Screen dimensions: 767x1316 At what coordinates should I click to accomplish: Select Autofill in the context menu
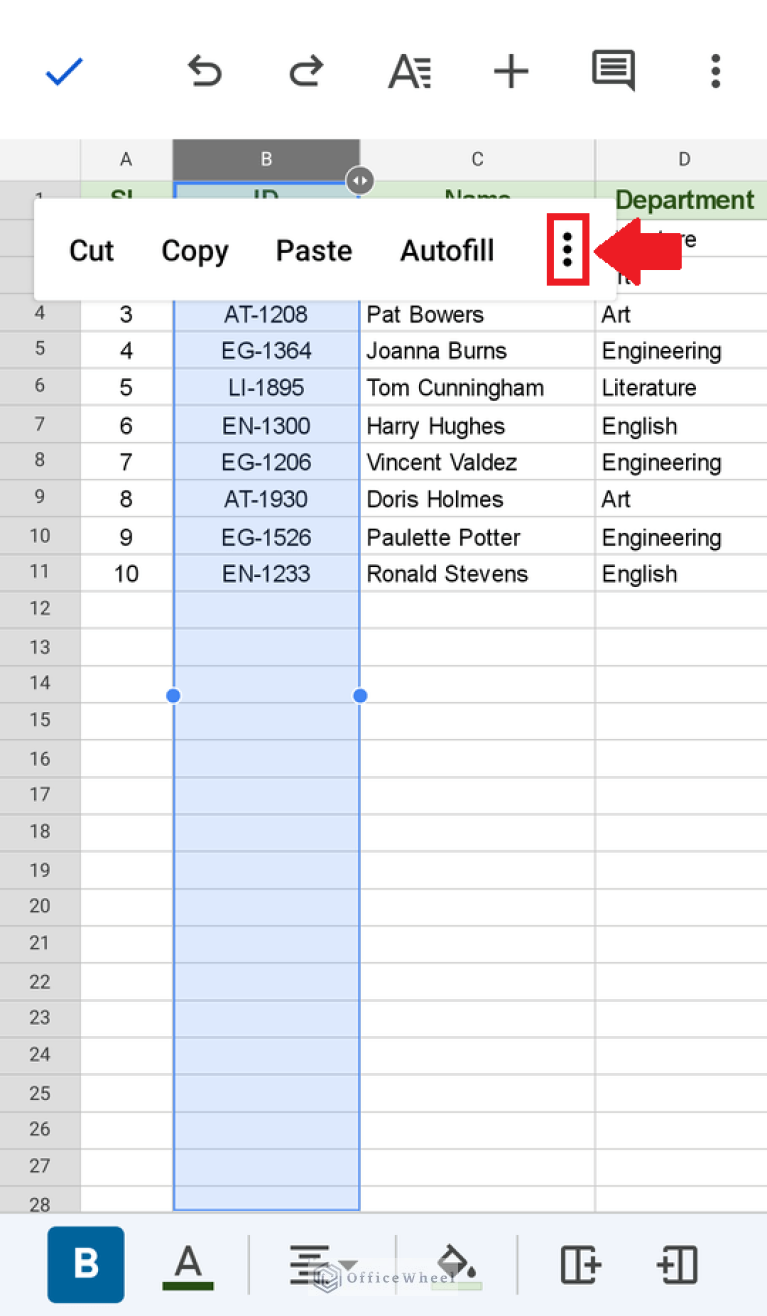point(447,250)
